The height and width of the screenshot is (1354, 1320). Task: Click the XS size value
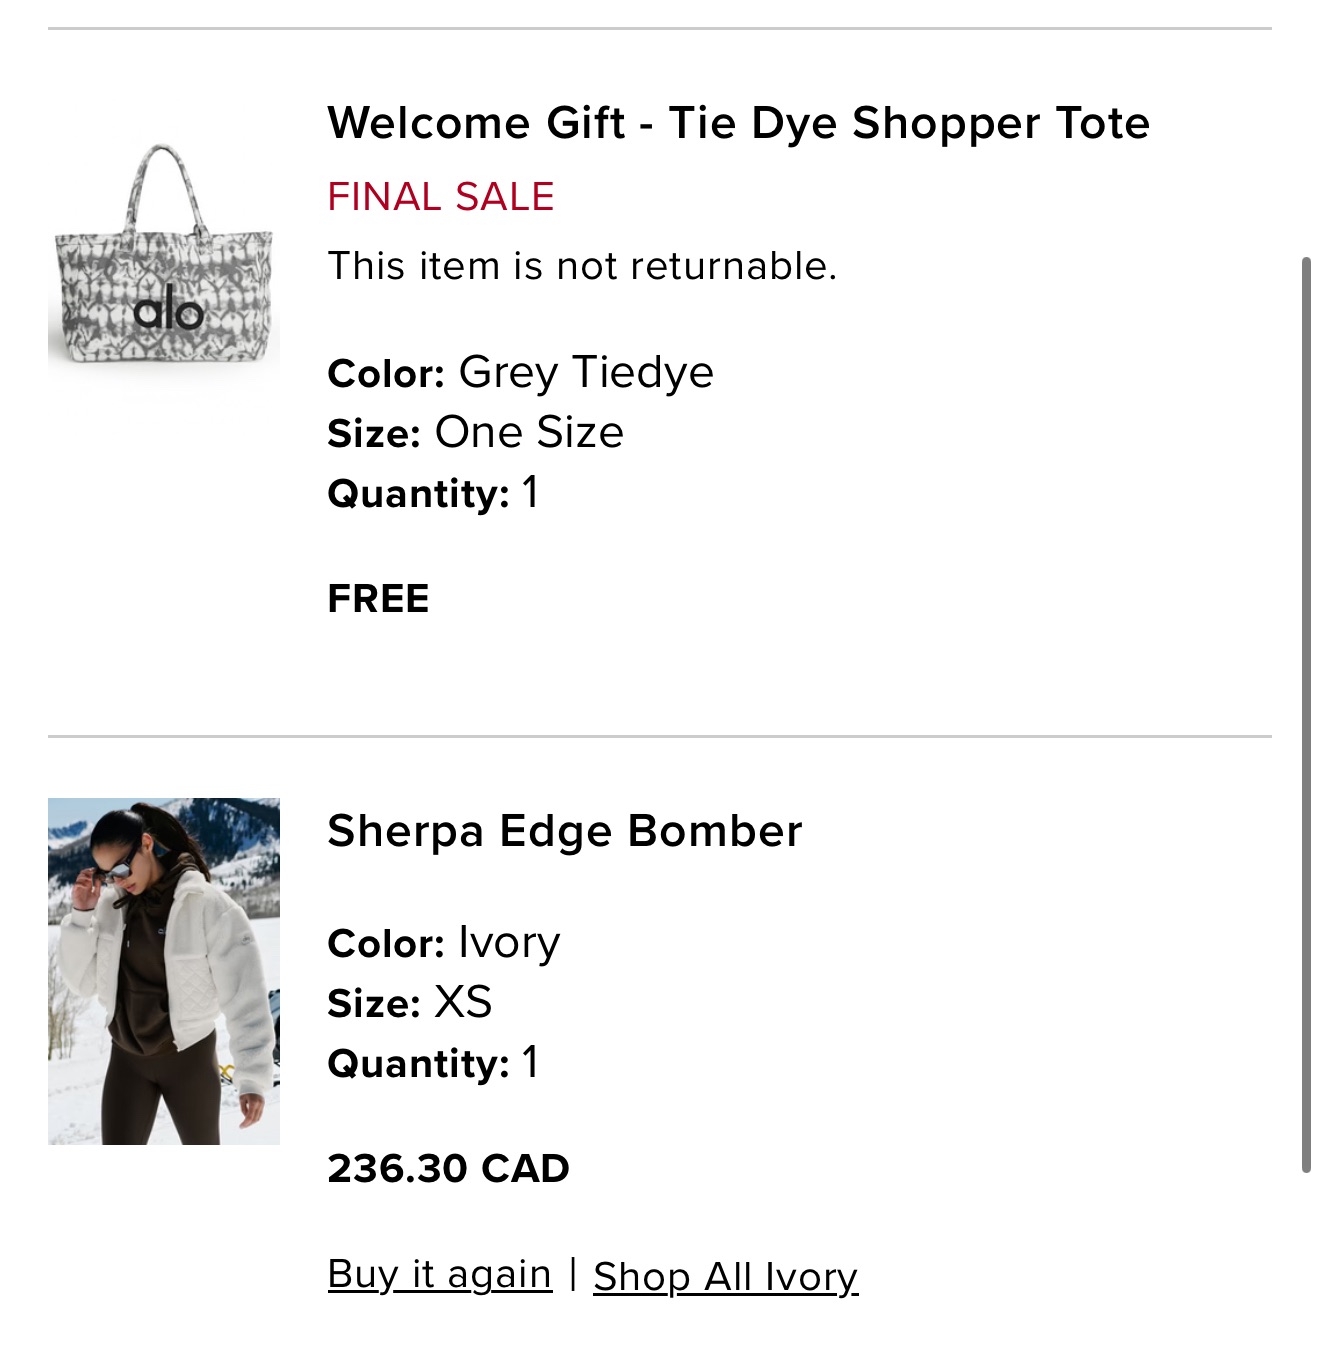click(465, 1002)
